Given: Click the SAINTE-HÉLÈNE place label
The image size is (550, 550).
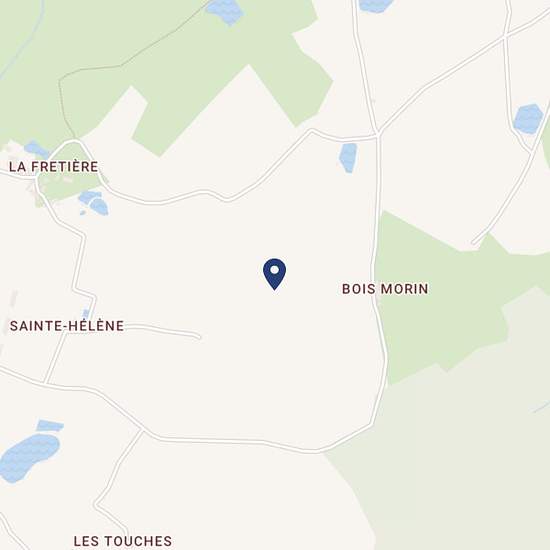Looking at the screenshot, I should coord(67,326).
